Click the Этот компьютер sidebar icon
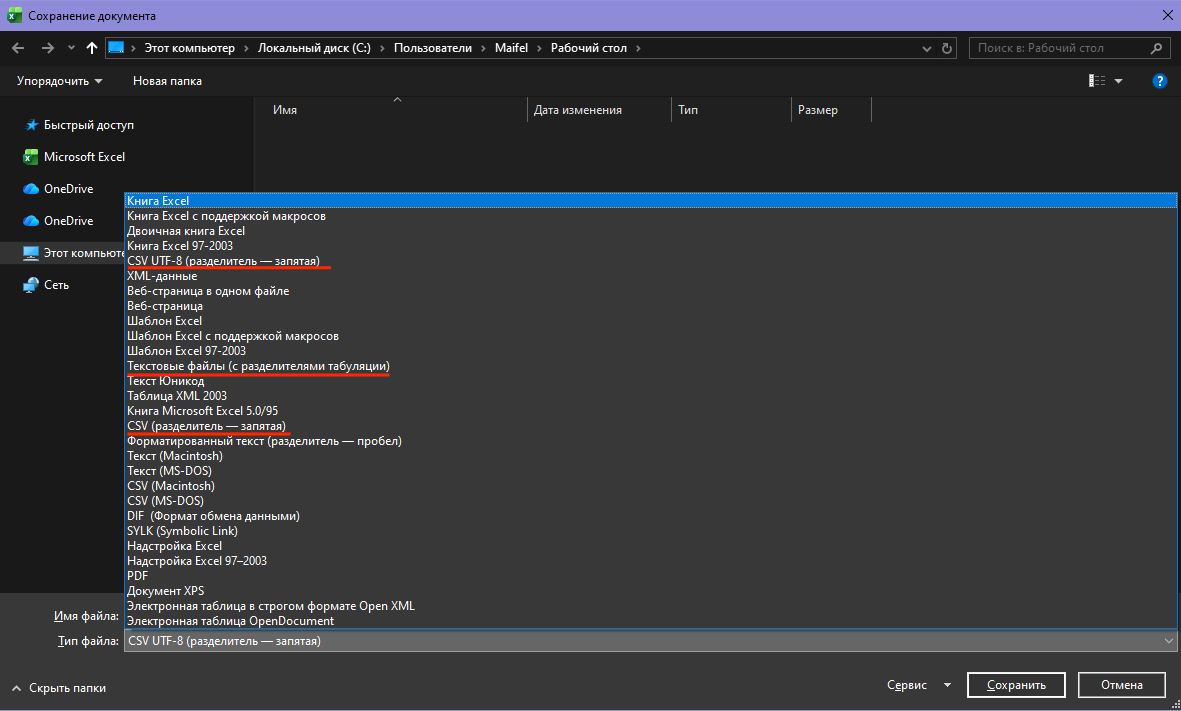The height and width of the screenshot is (711, 1181). pos(31,253)
